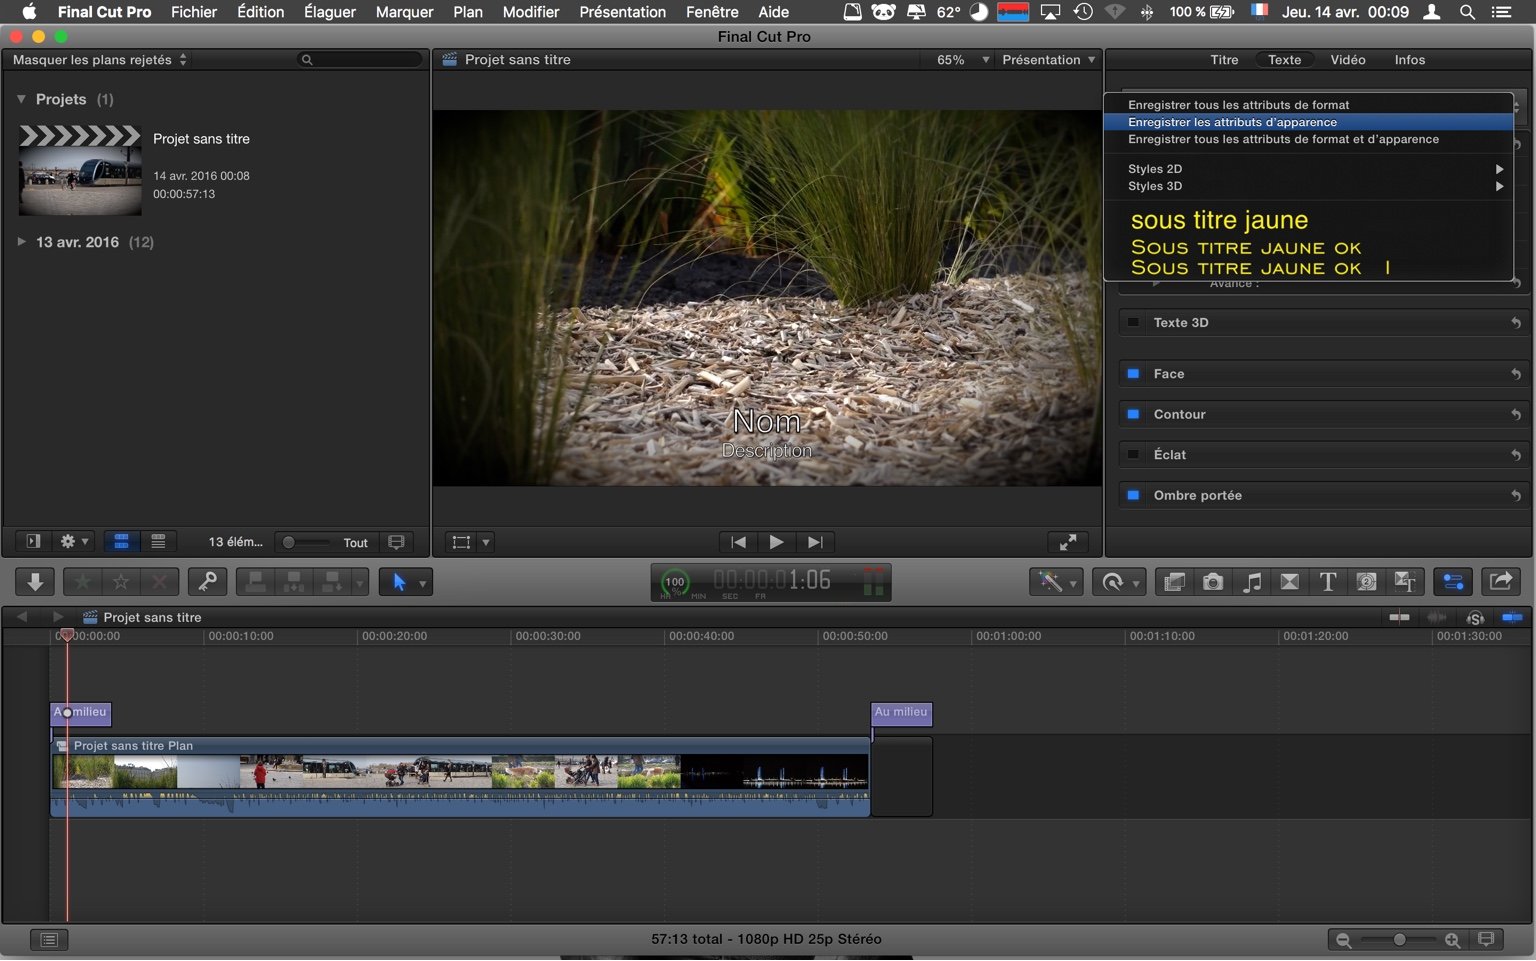Reset the Face section arrow

point(1516,373)
